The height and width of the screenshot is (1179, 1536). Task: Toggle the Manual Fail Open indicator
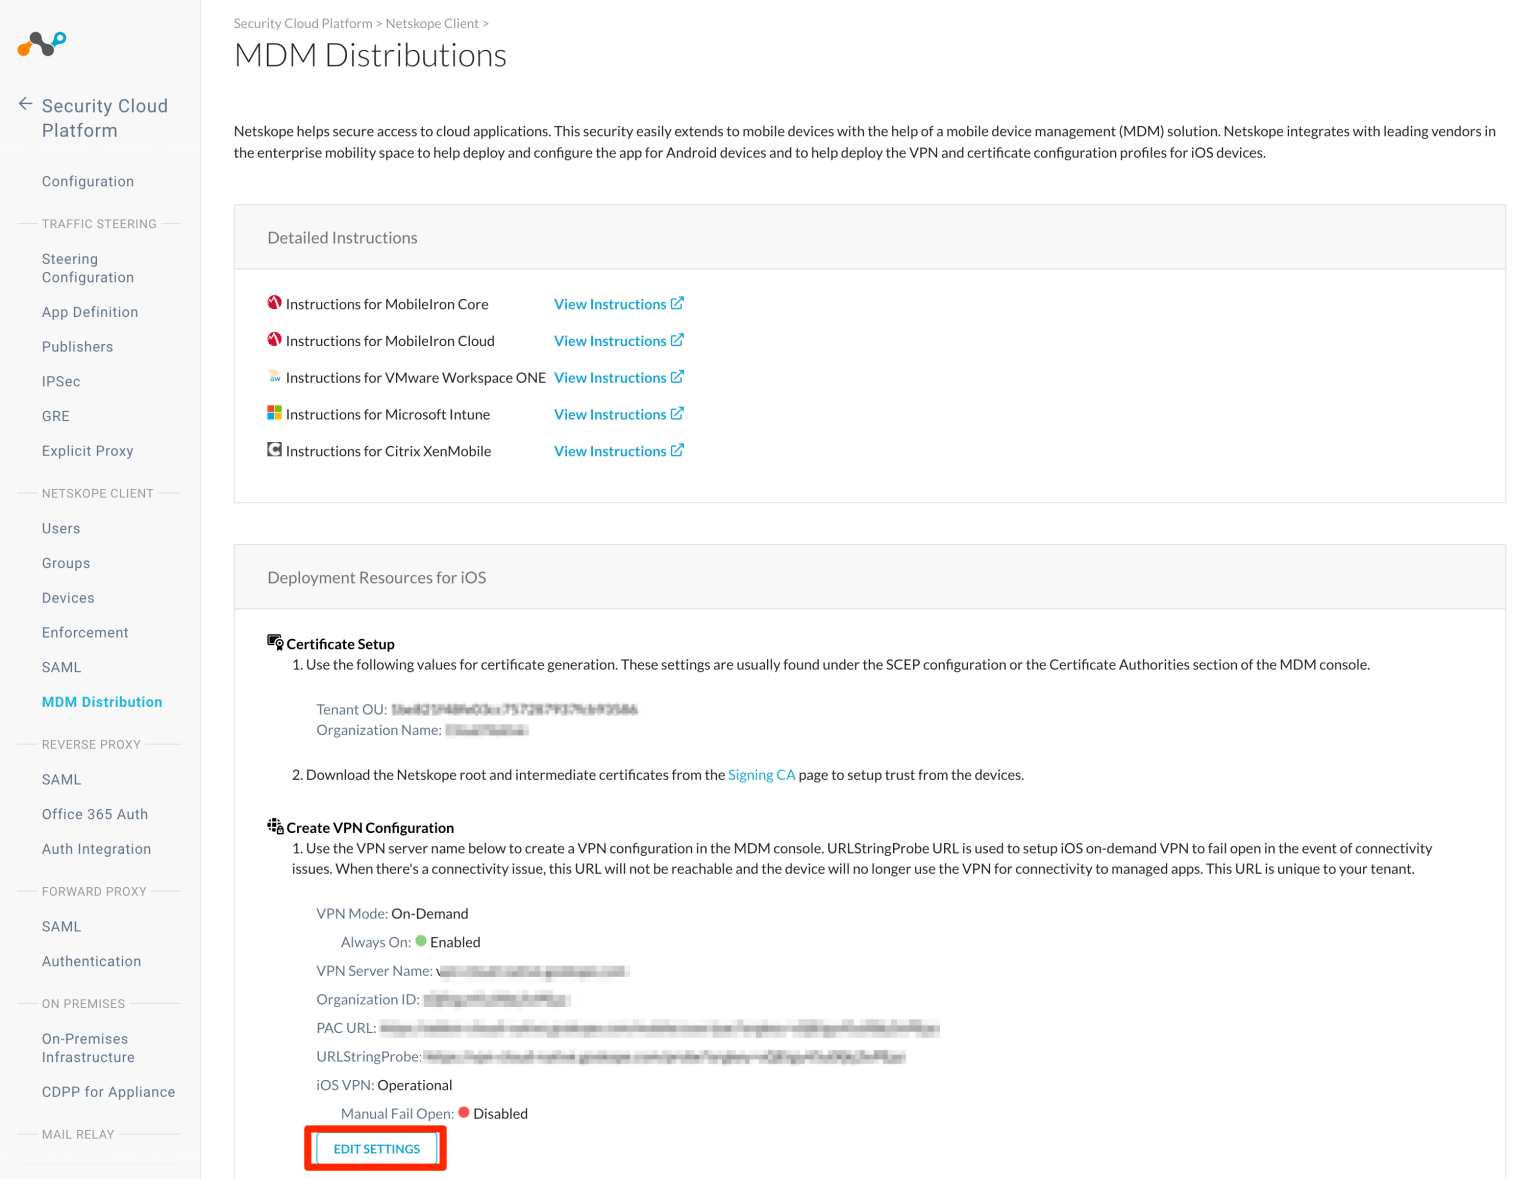pos(463,1112)
